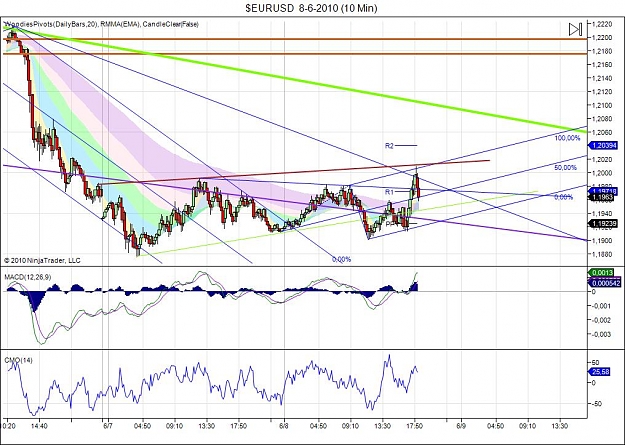
Task: Click the 6/8 date label on time axis
Action: 284,426
